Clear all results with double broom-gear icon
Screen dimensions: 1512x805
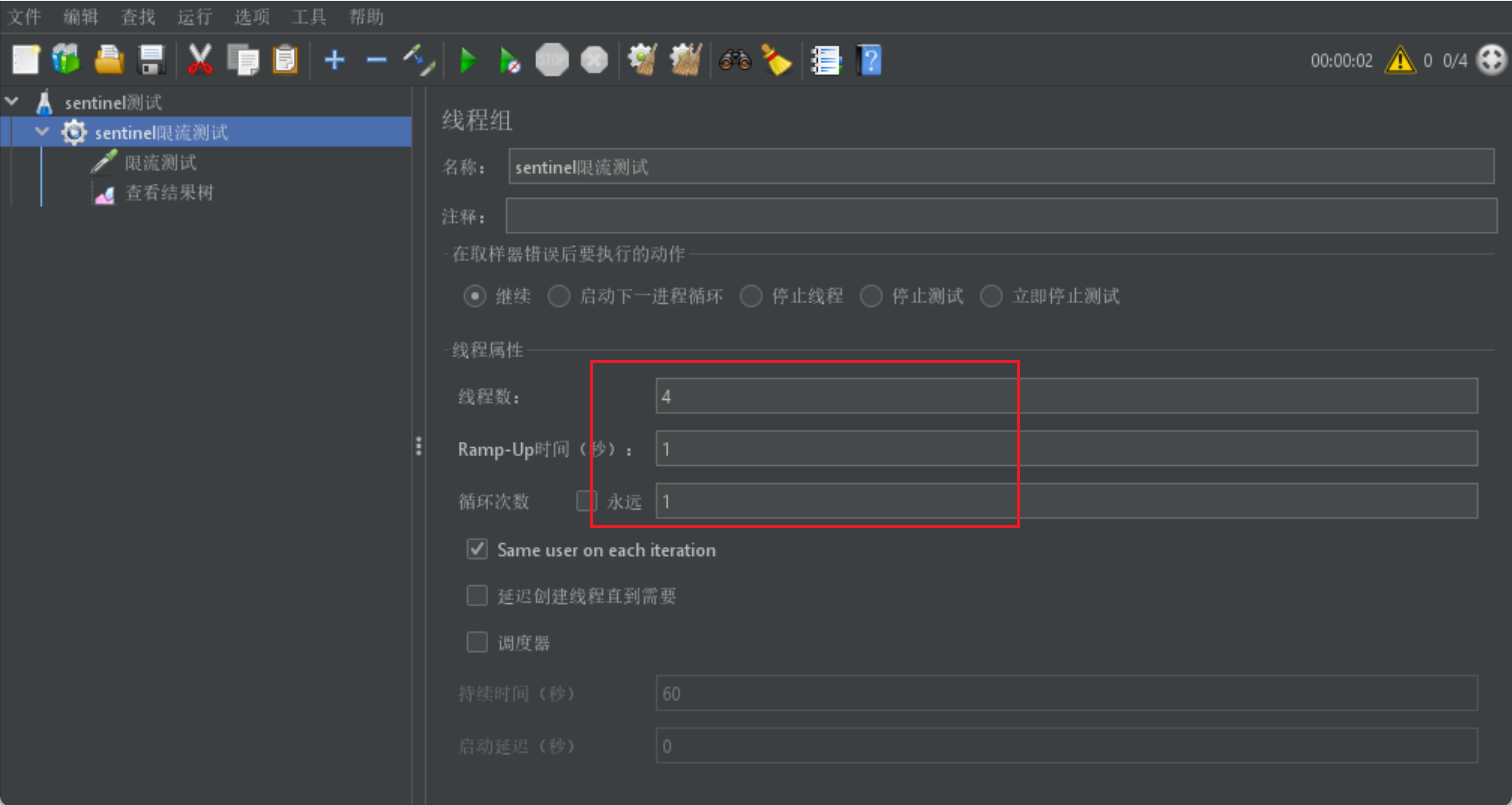click(x=685, y=60)
